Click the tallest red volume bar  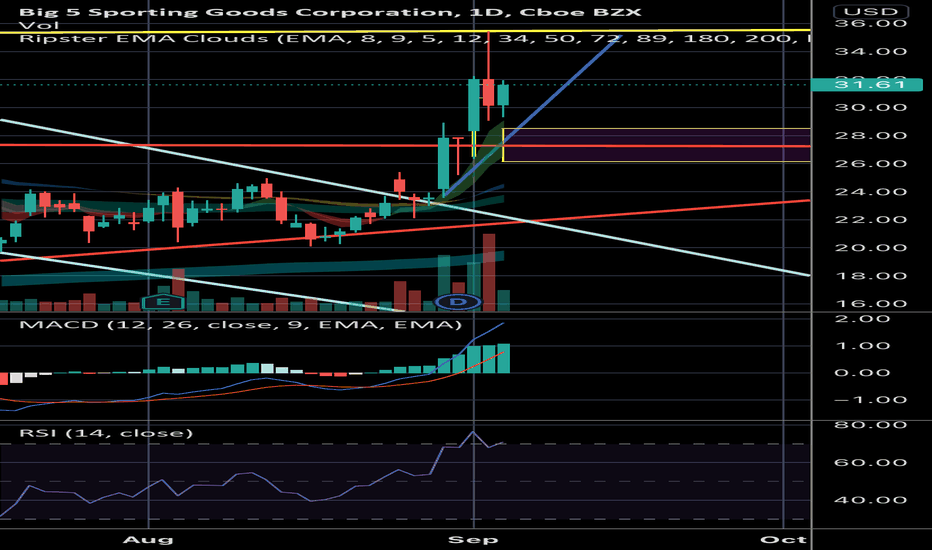coord(489,272)
